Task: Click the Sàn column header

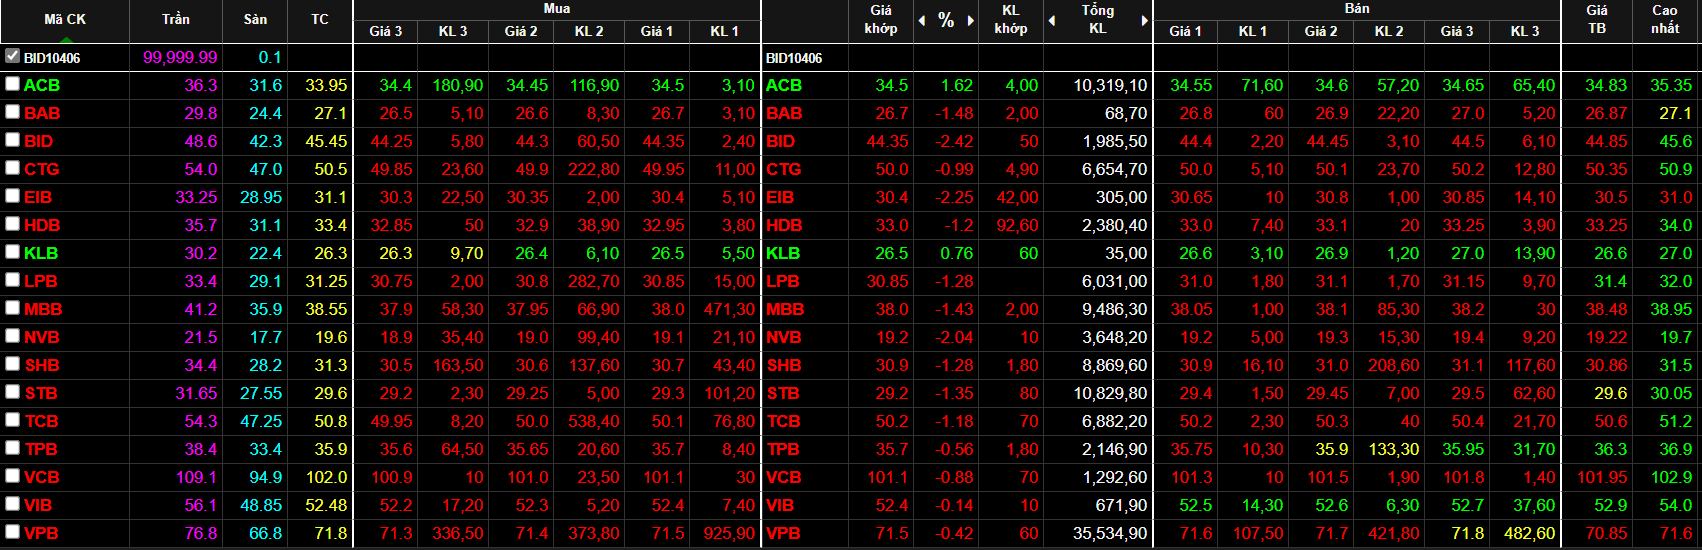Action: [255, 19]
